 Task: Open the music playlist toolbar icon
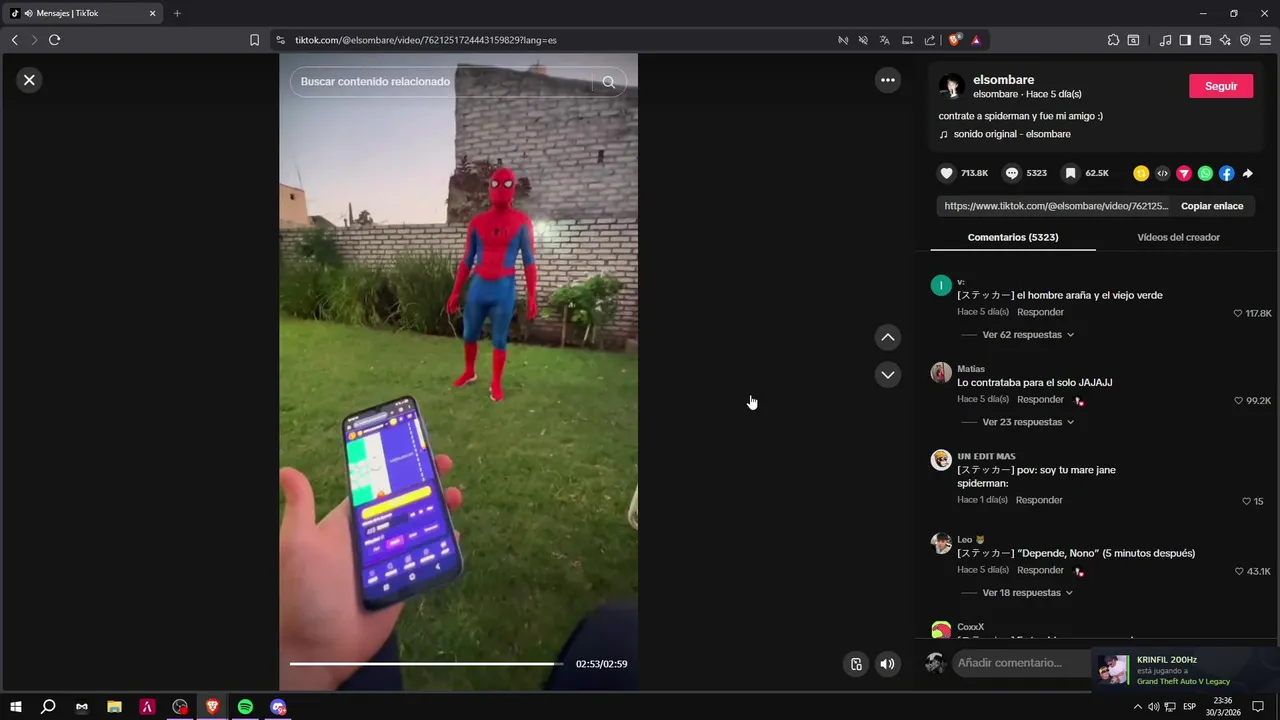tap(1165, 40)
